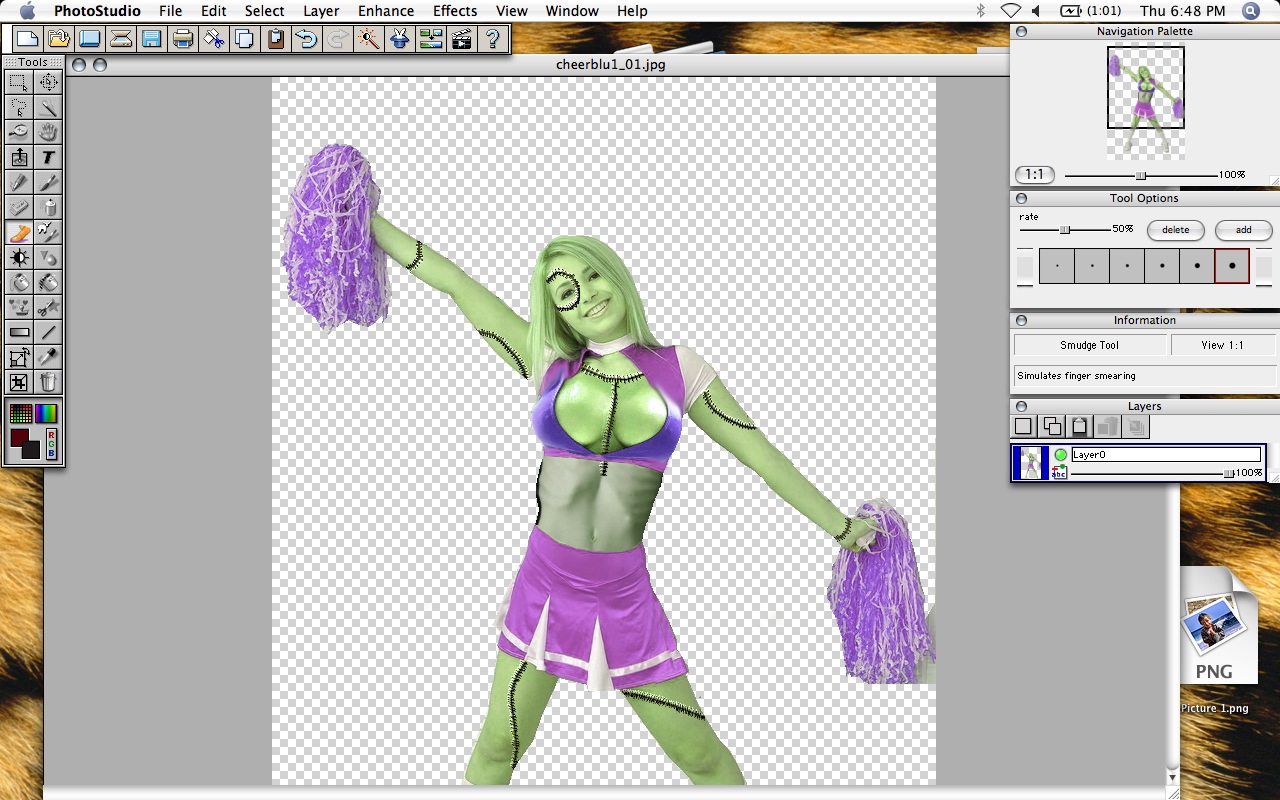This screenshot has height=800, width=1280.
Task: Click the Navigation Palette zoom slider
Action: click(x=1141, y=176)
